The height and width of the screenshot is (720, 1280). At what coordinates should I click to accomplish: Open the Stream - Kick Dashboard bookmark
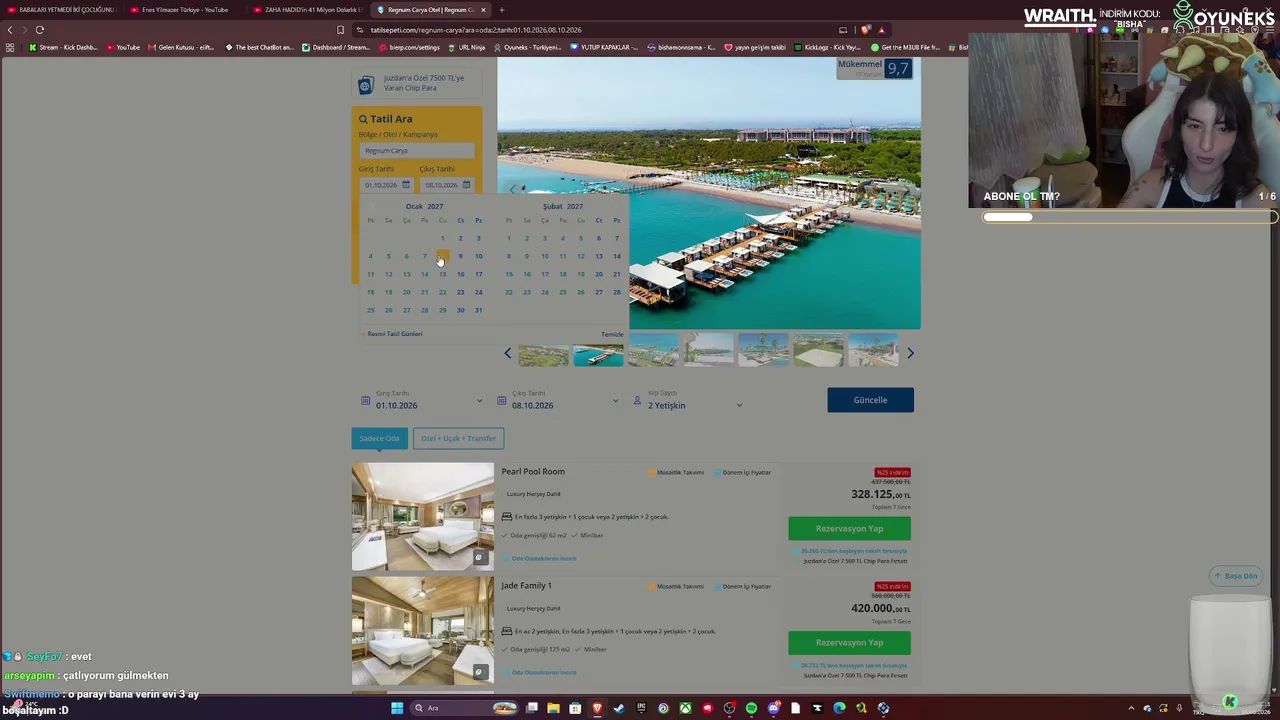pyautogui.click(x=63, y=47)
